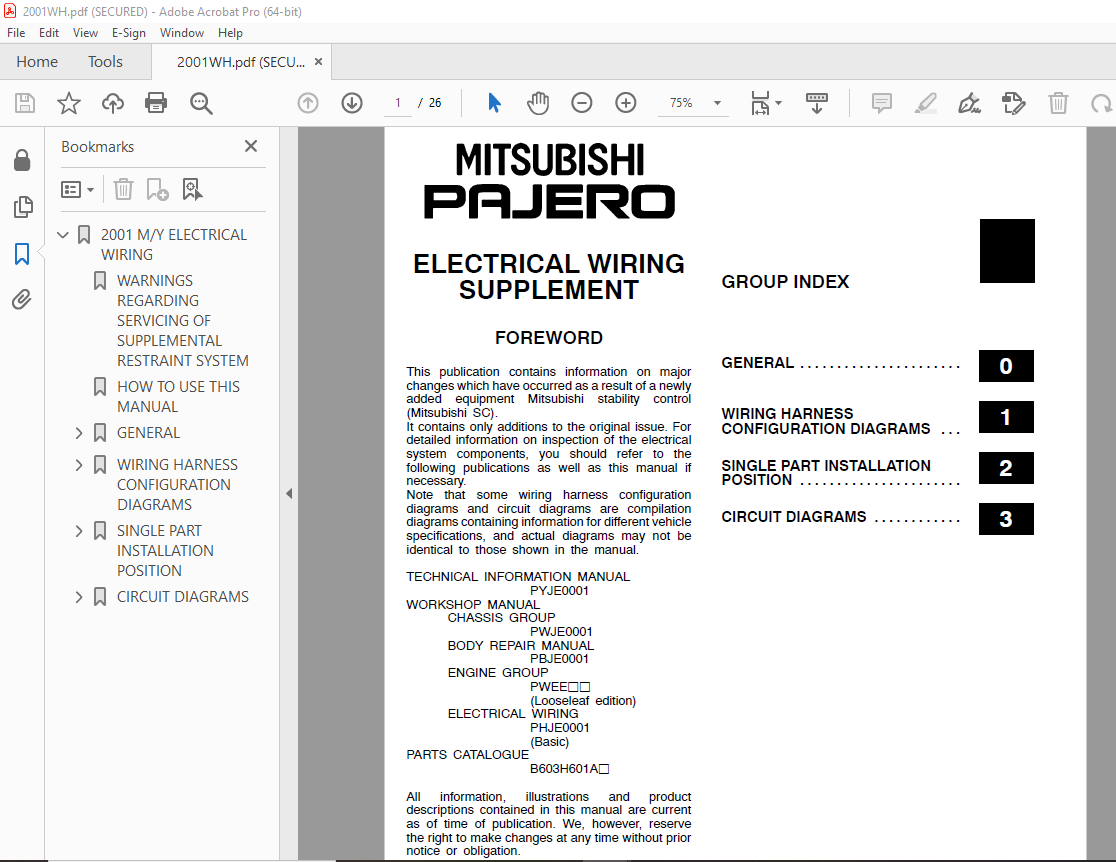Click GENERAL group index box 0
This screenshot has height=862, width=1116.
(1006, 366)
